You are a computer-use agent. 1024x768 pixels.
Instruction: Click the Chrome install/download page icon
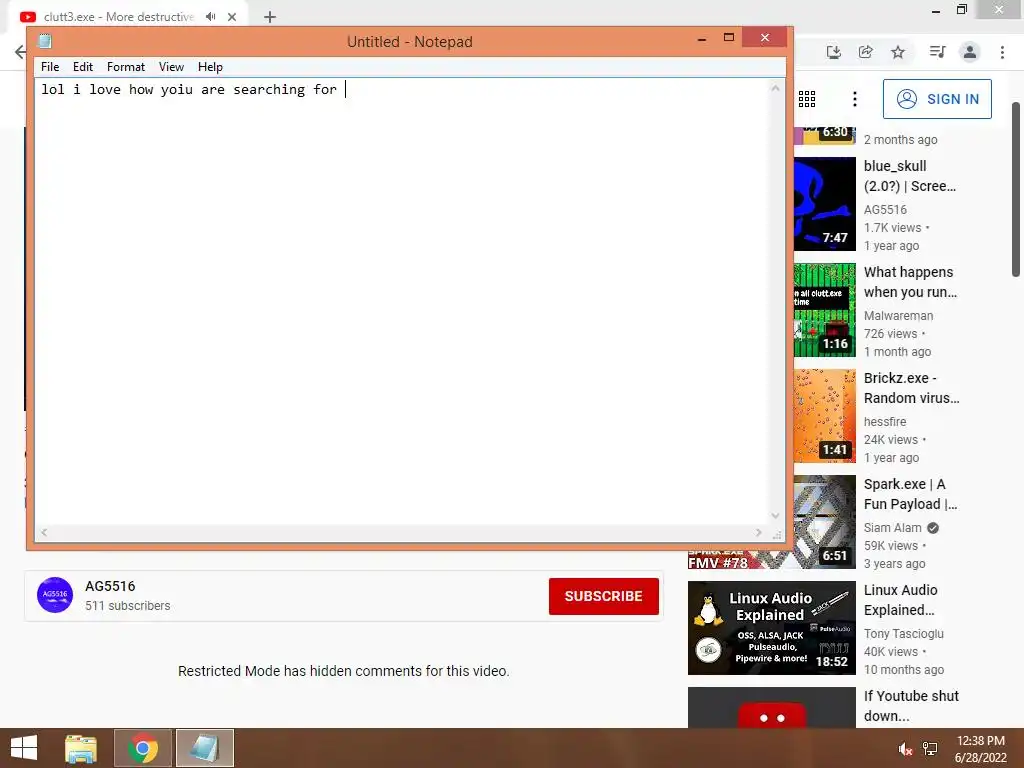(x=833, y=52)
